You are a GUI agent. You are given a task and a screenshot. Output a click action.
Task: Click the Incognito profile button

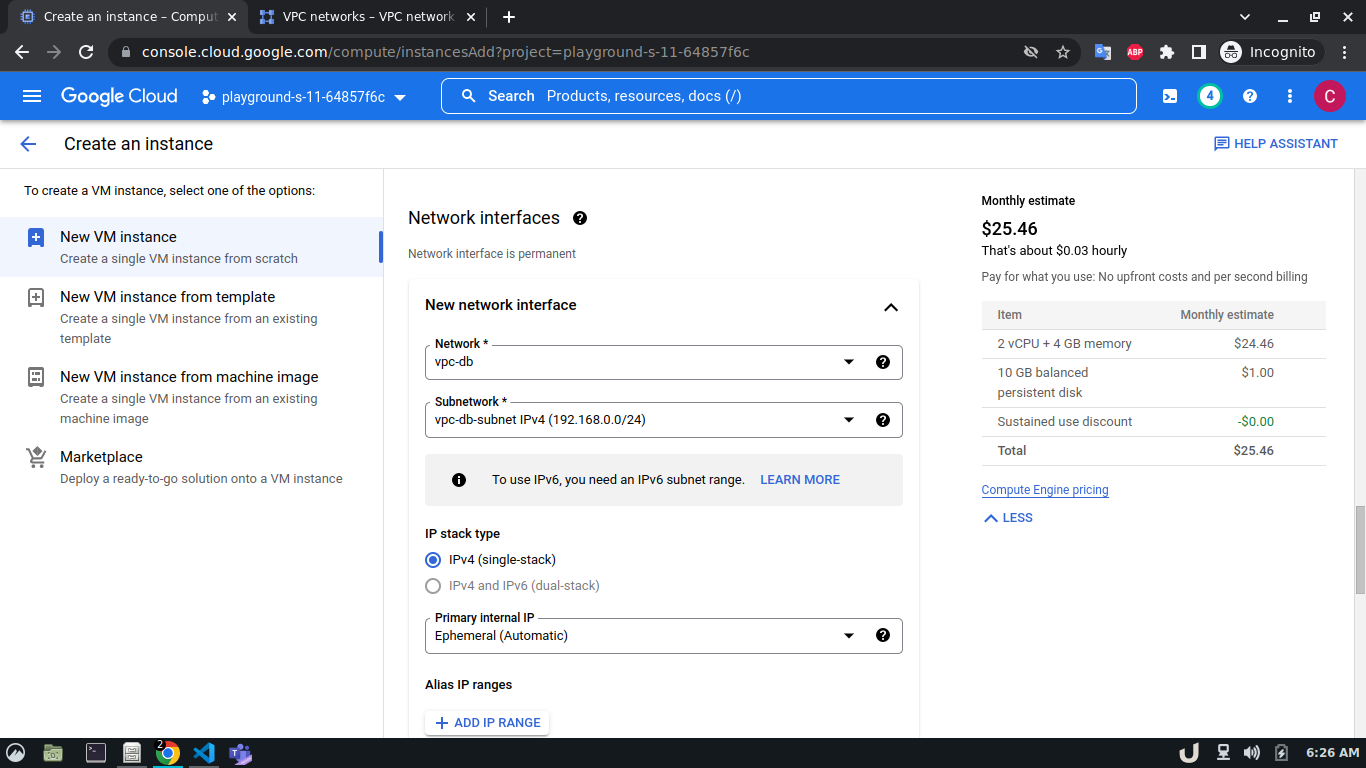pos(1270,52)
